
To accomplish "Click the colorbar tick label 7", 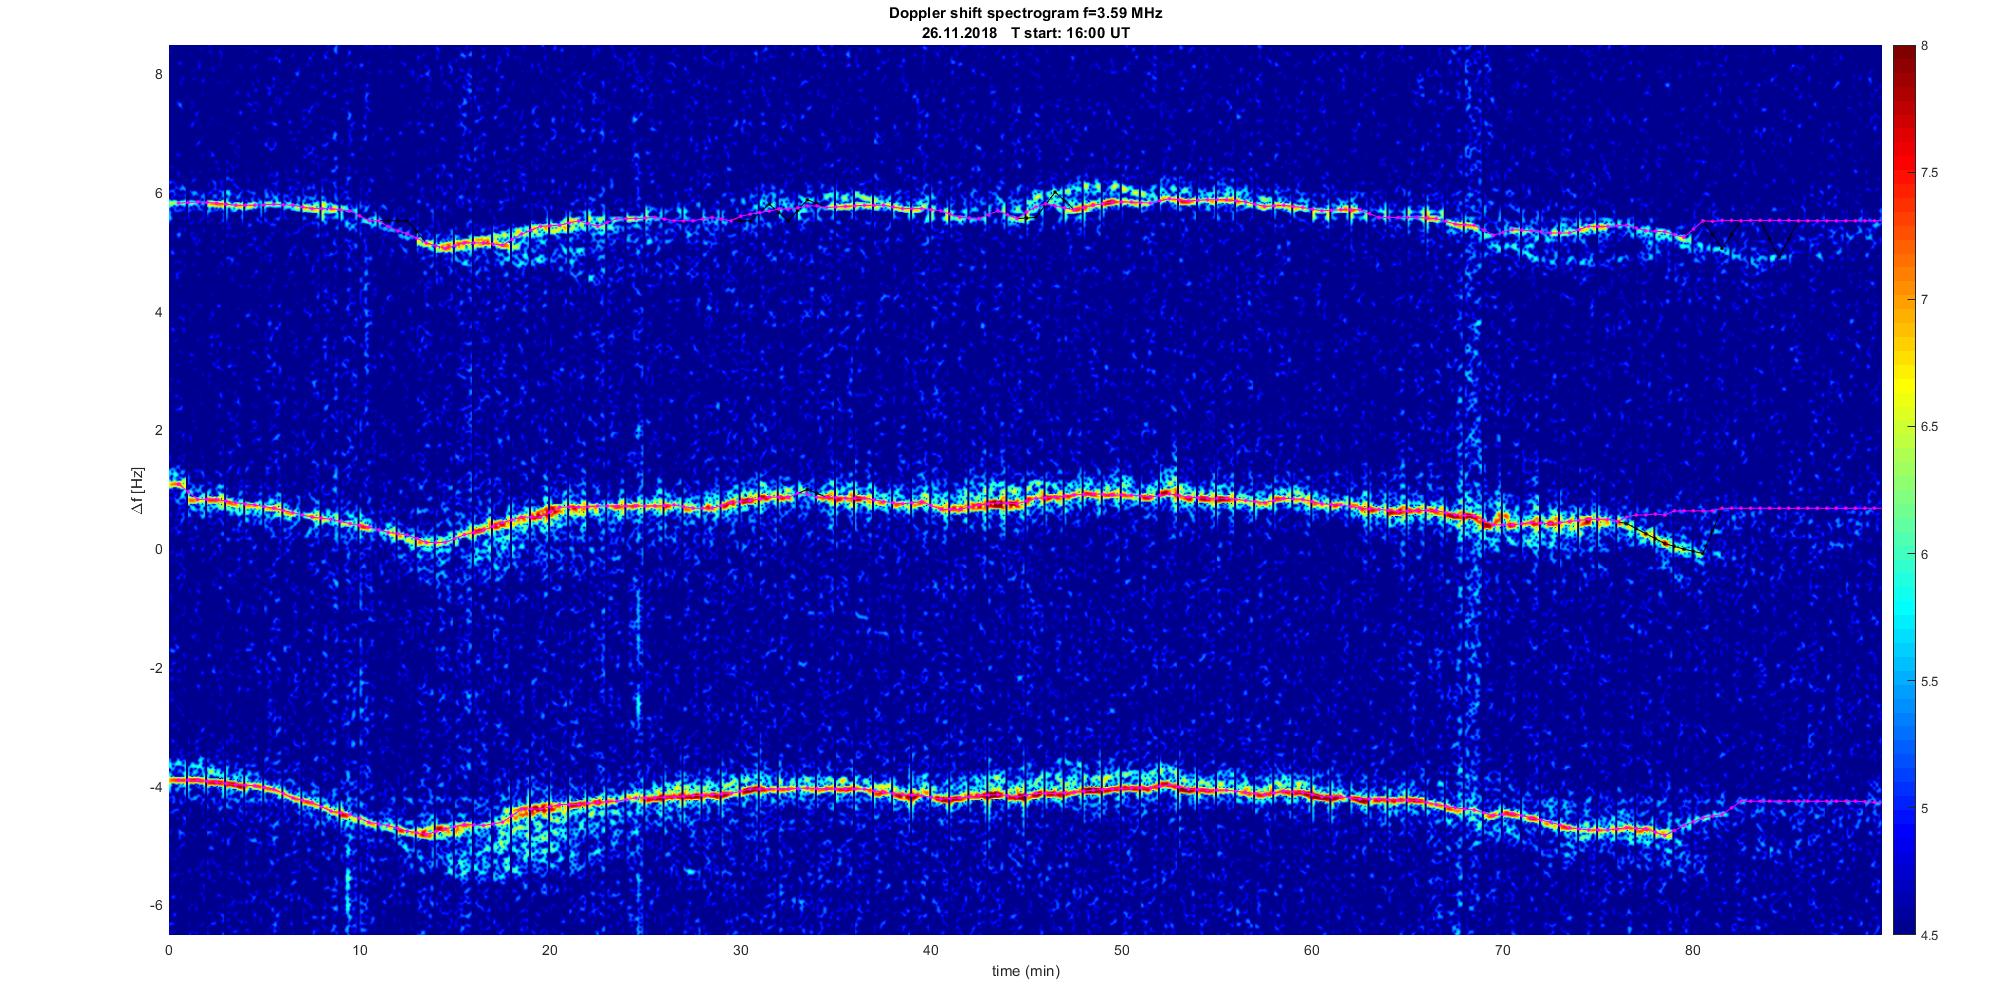I will [1925, 300].
